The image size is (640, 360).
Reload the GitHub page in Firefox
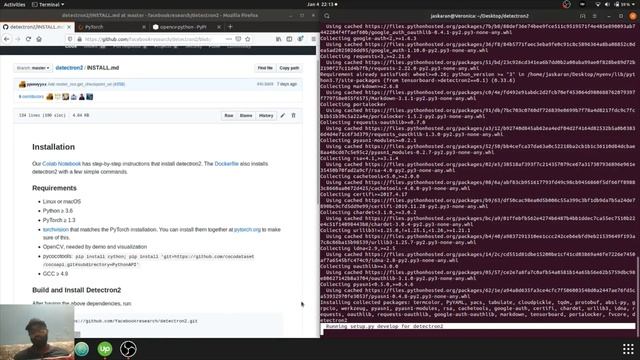coord(28,39)
